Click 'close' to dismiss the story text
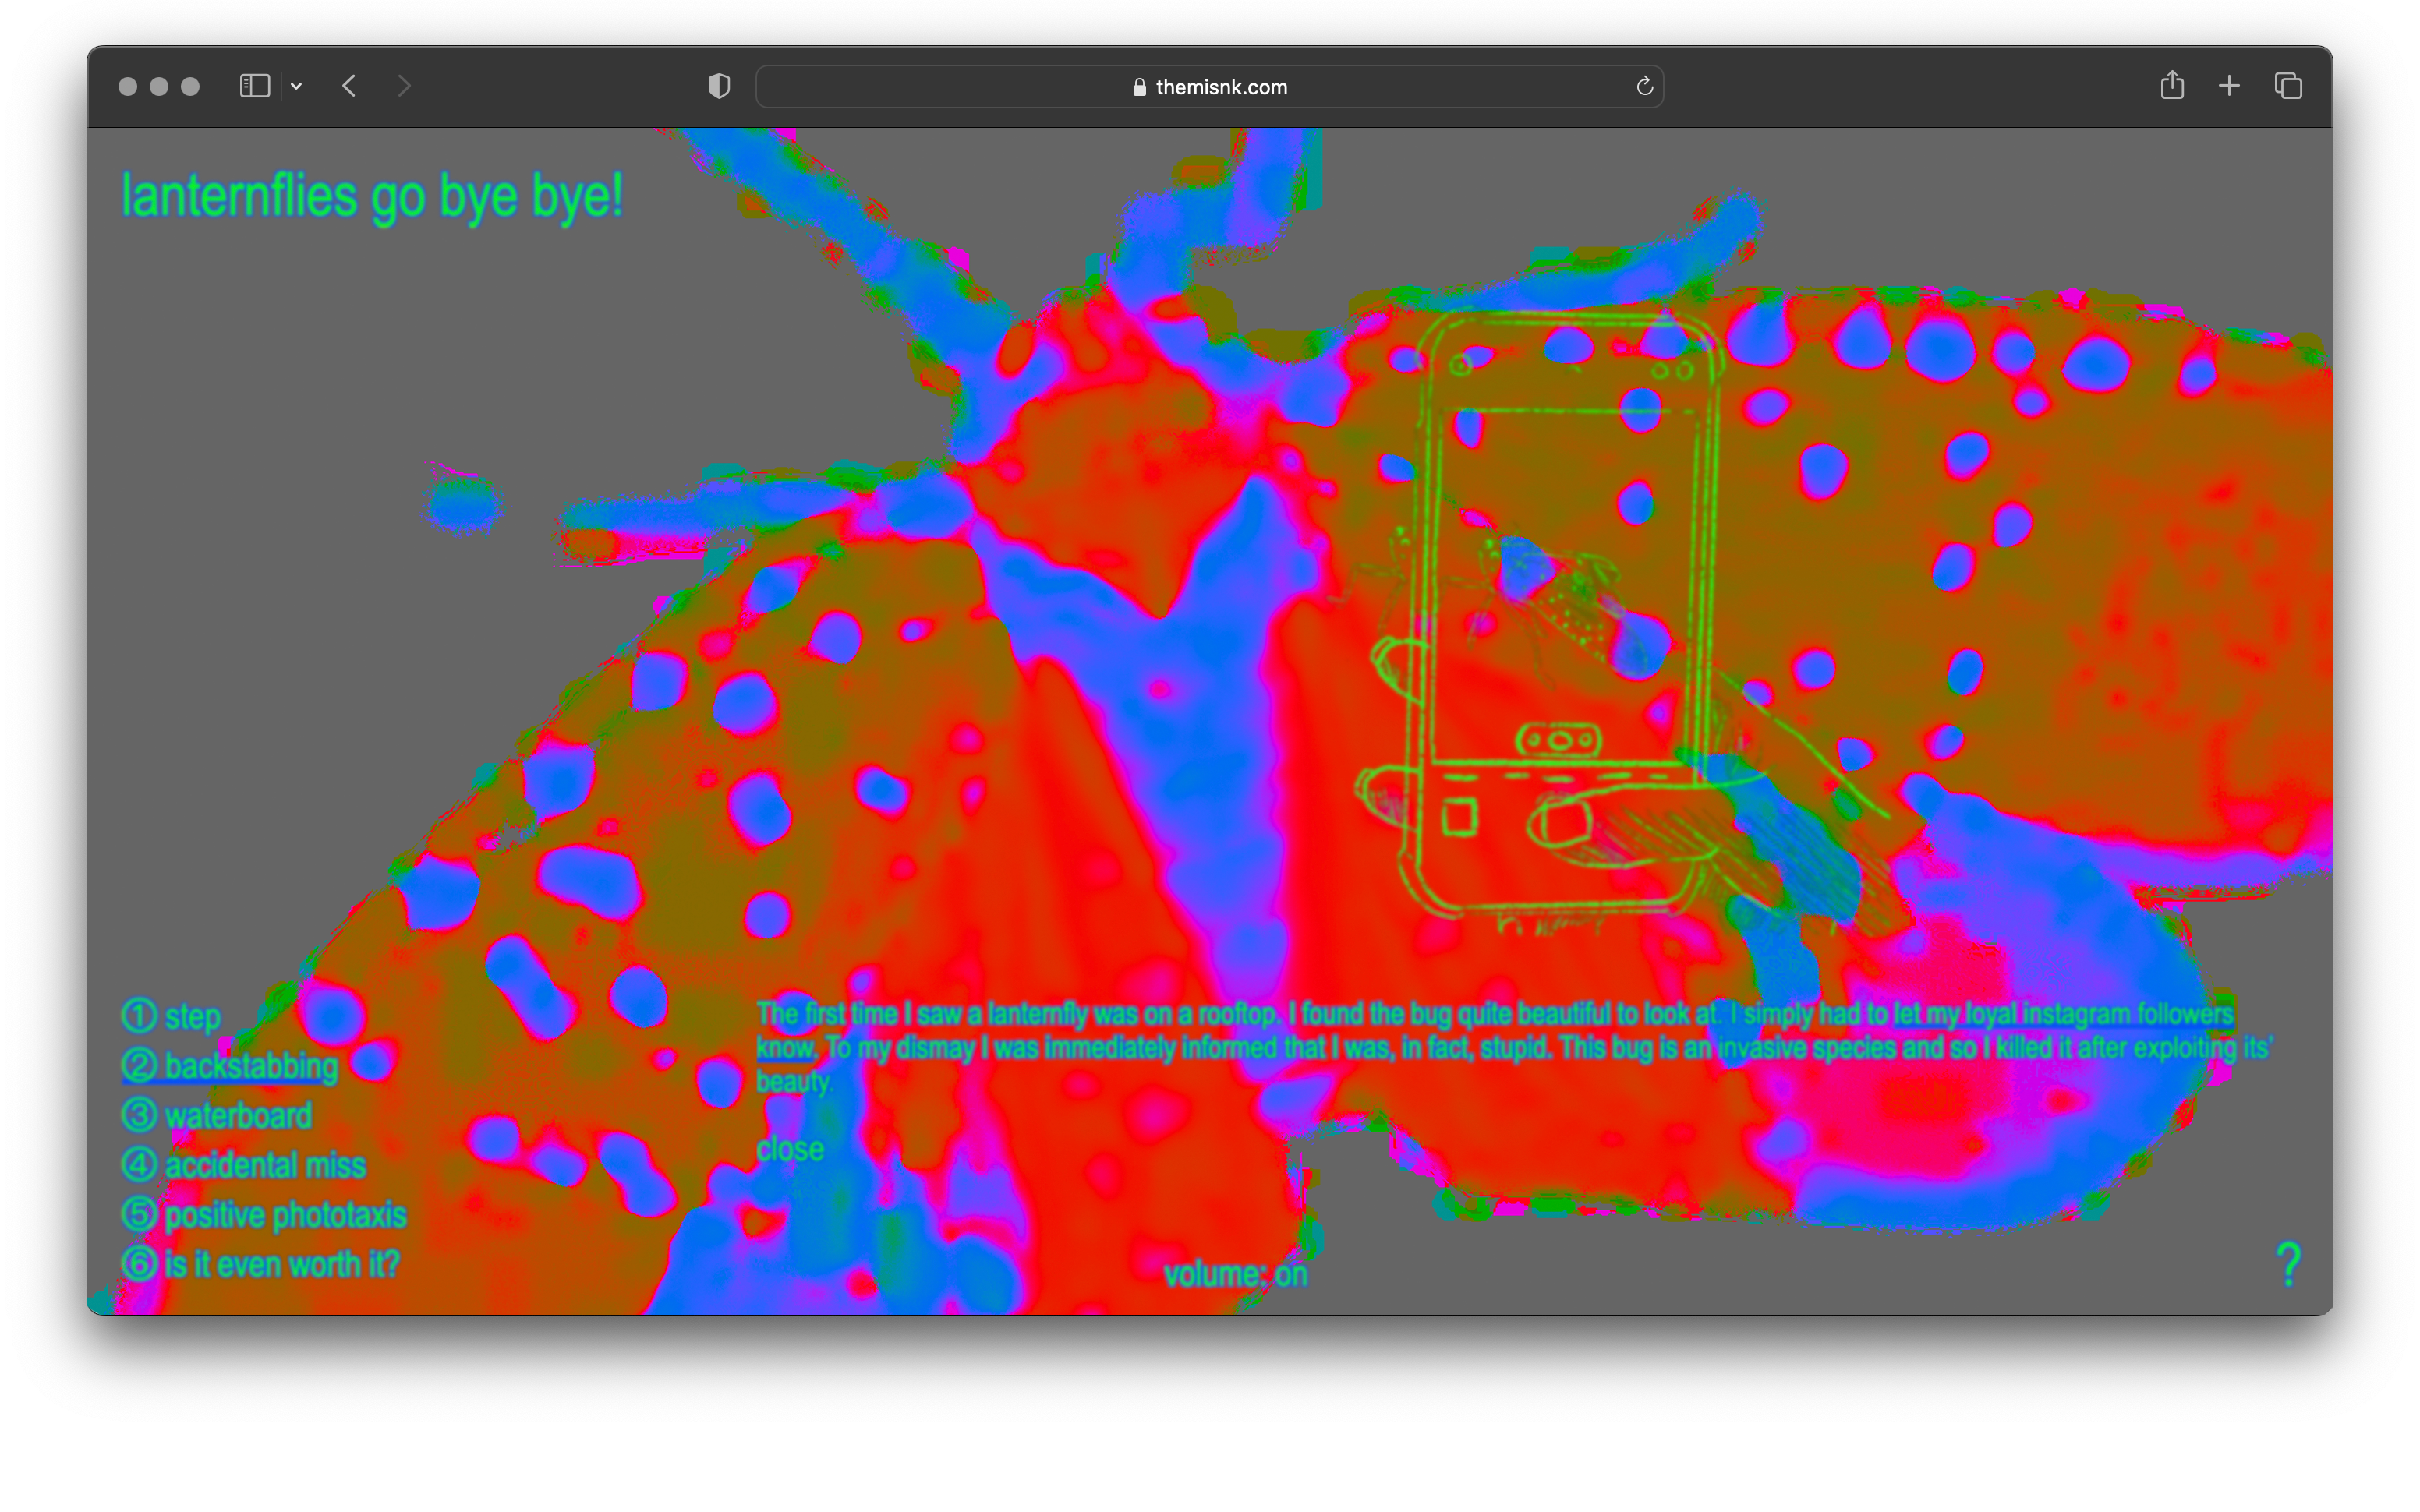 click(790, 1149)
